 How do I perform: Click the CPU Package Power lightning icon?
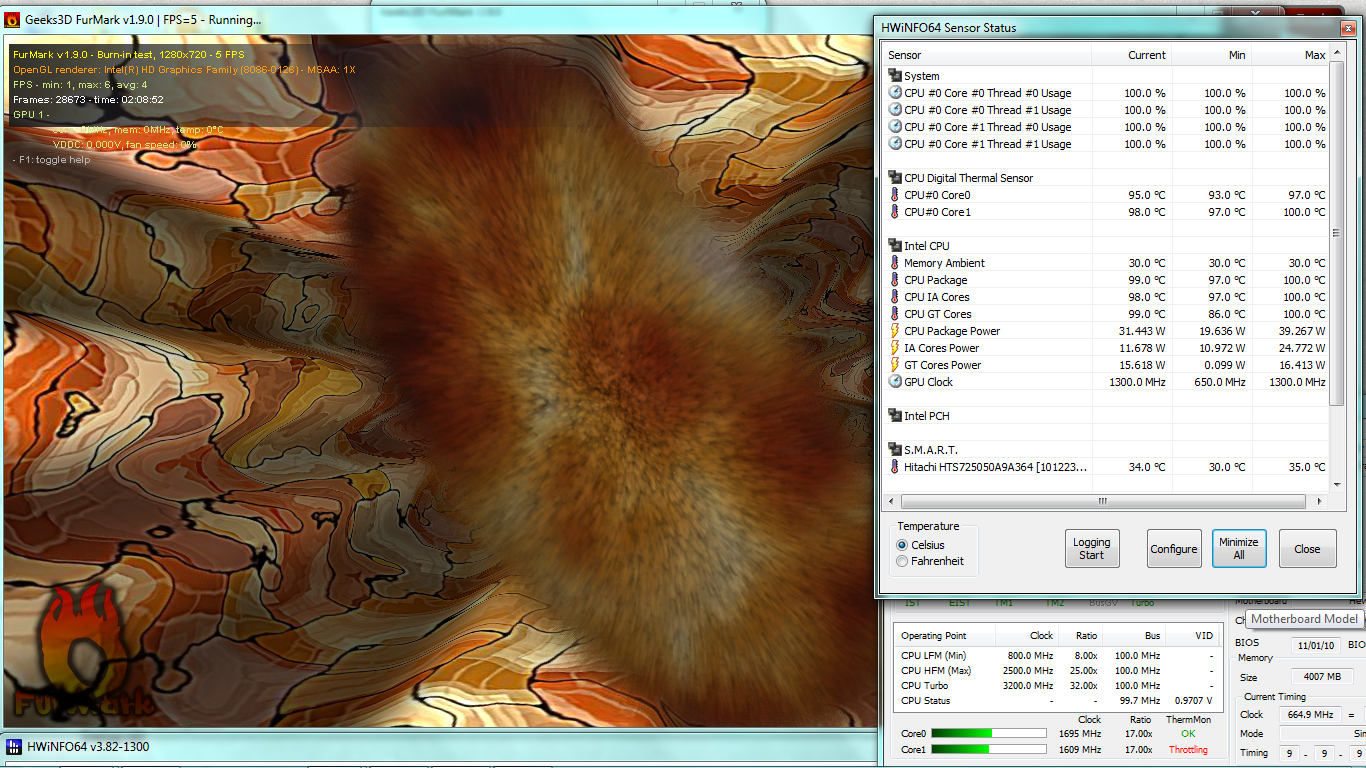895,331
